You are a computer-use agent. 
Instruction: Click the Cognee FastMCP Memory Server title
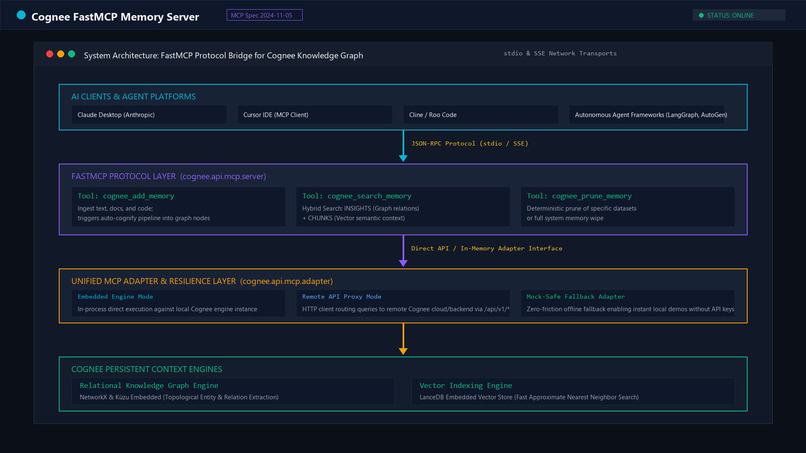click(x=115, y=17)
